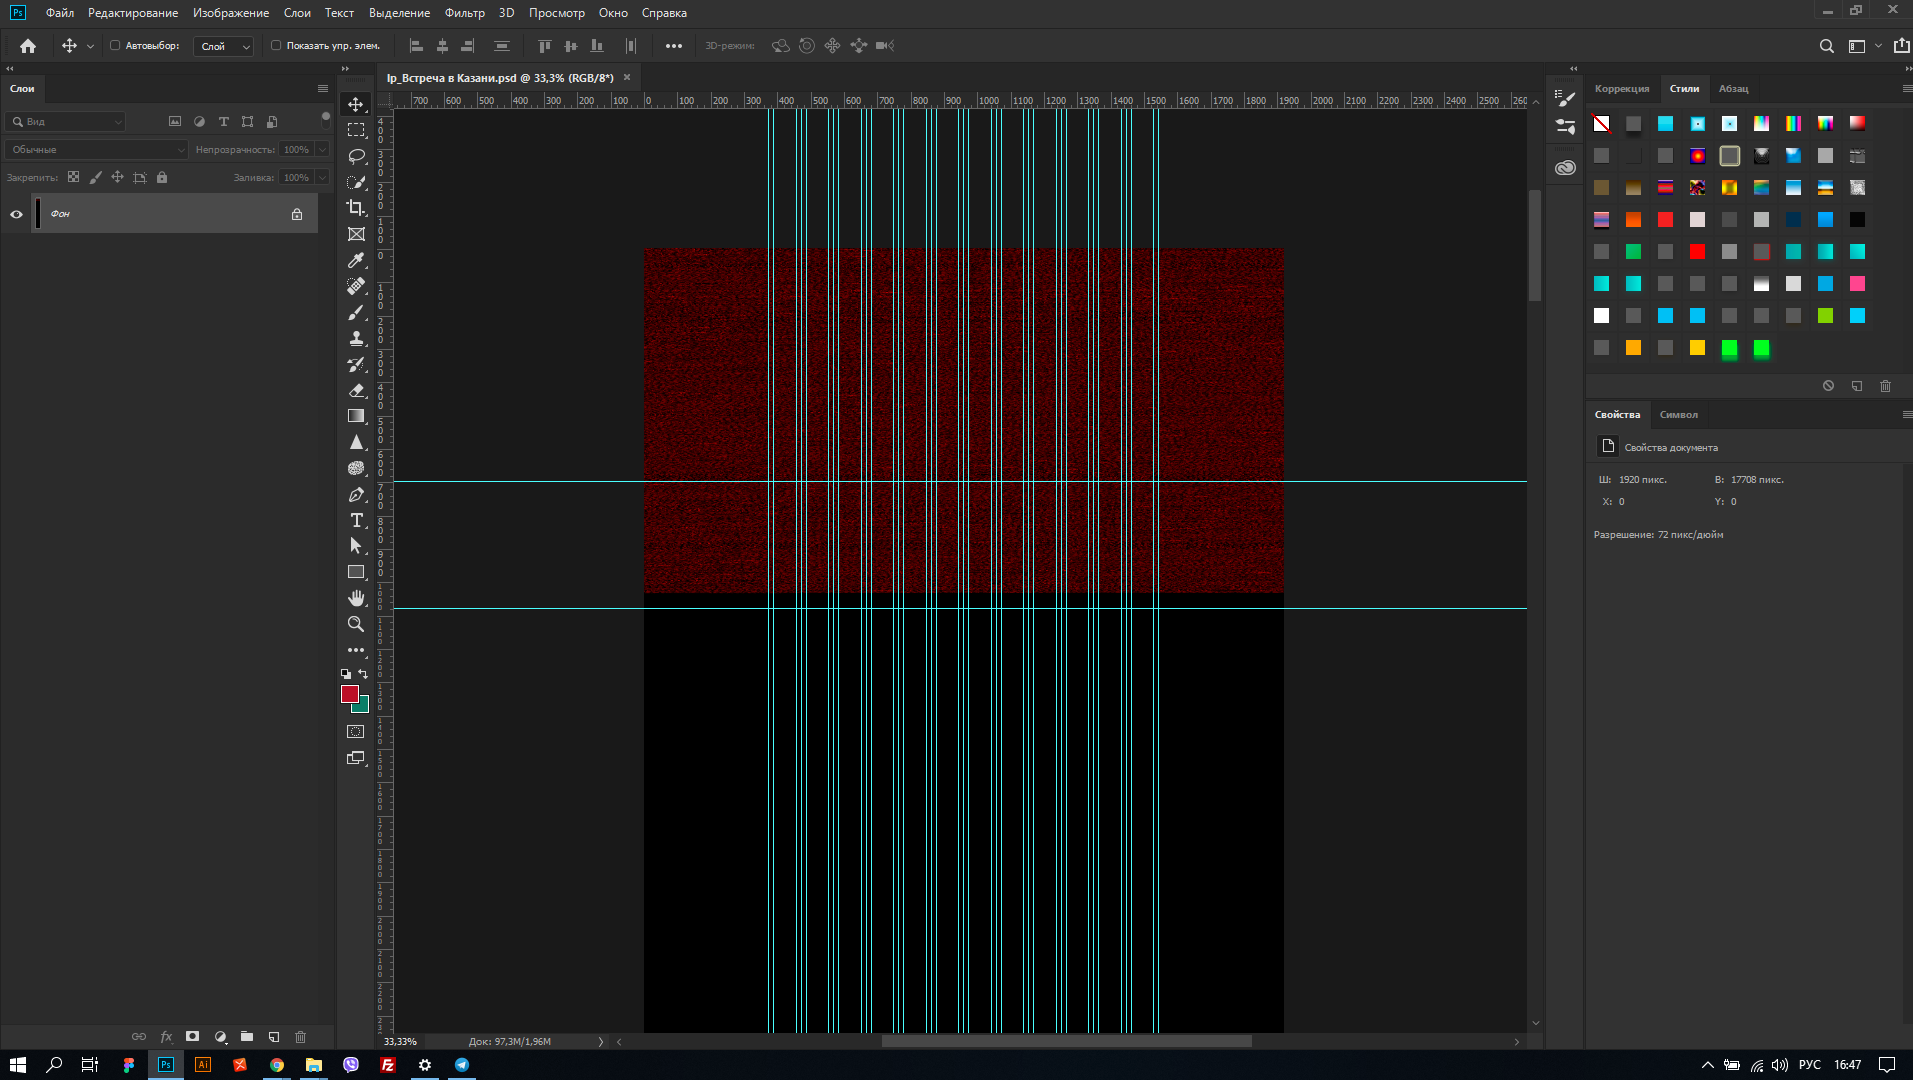Image resolution: width=1913 pixels, height=1080 pixels.
Task: Add a layer mask
Action: tap(193, 1037)
